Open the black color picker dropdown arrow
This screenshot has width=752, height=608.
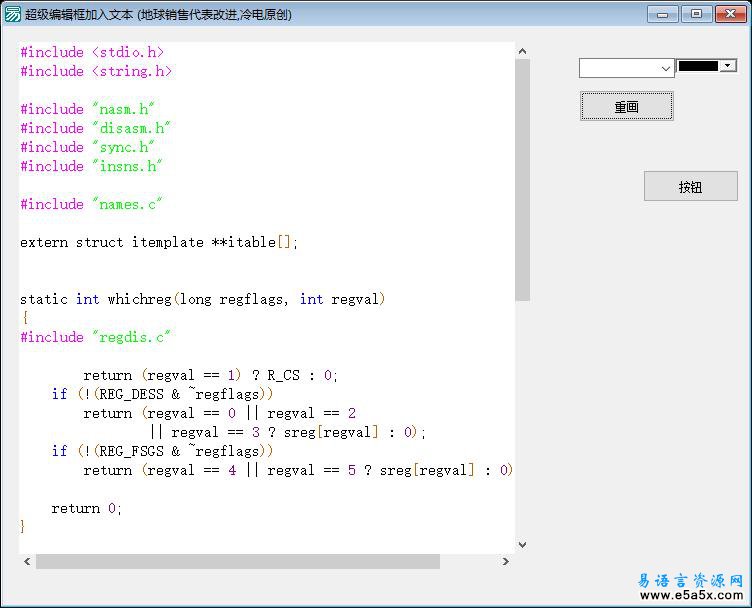[728, 66]
